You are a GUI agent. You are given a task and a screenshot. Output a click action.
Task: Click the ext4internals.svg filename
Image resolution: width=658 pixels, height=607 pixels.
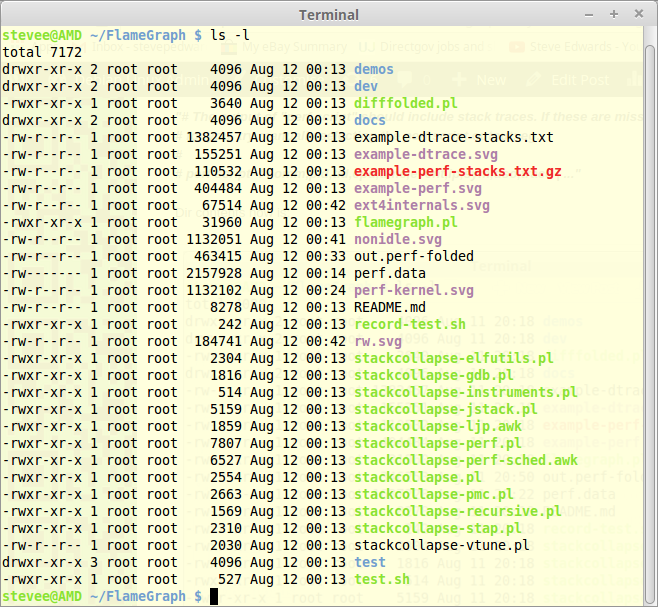click(x=422, y=205)
